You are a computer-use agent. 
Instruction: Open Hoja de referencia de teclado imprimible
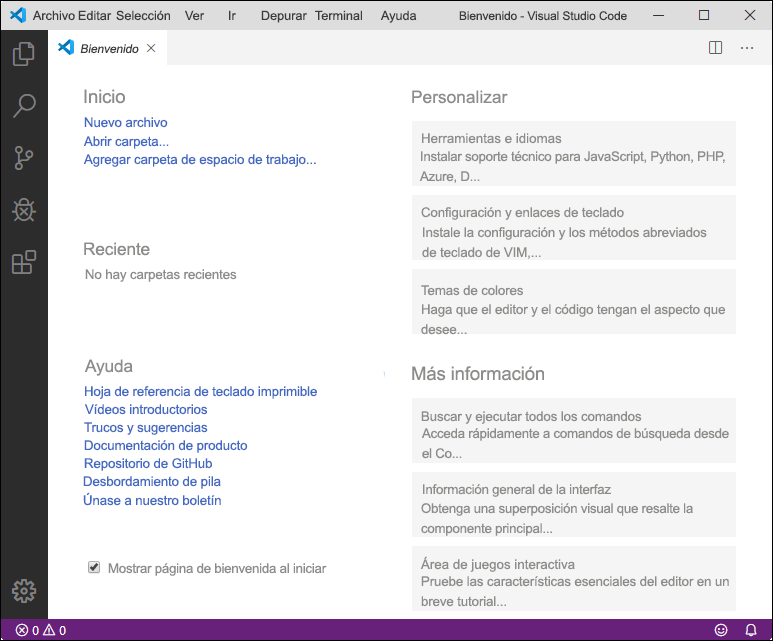coord(201,392)
